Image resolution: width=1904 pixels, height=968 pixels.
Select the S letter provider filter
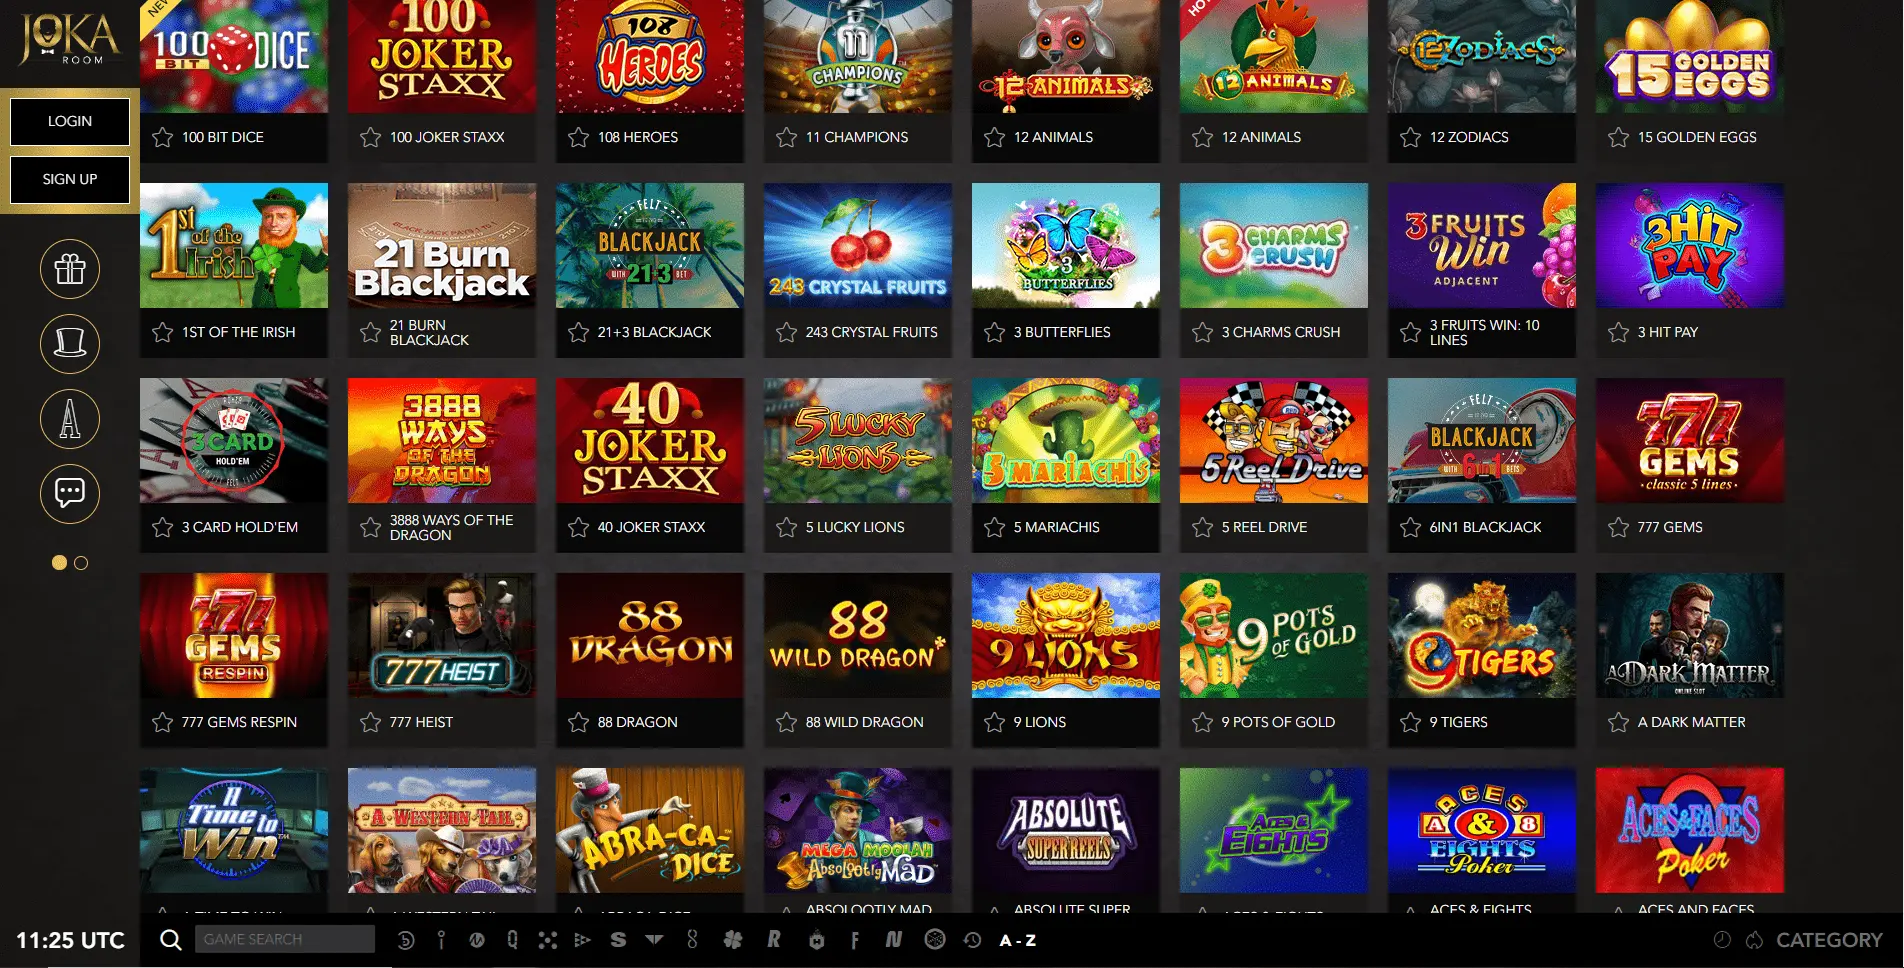coord(618,940)
